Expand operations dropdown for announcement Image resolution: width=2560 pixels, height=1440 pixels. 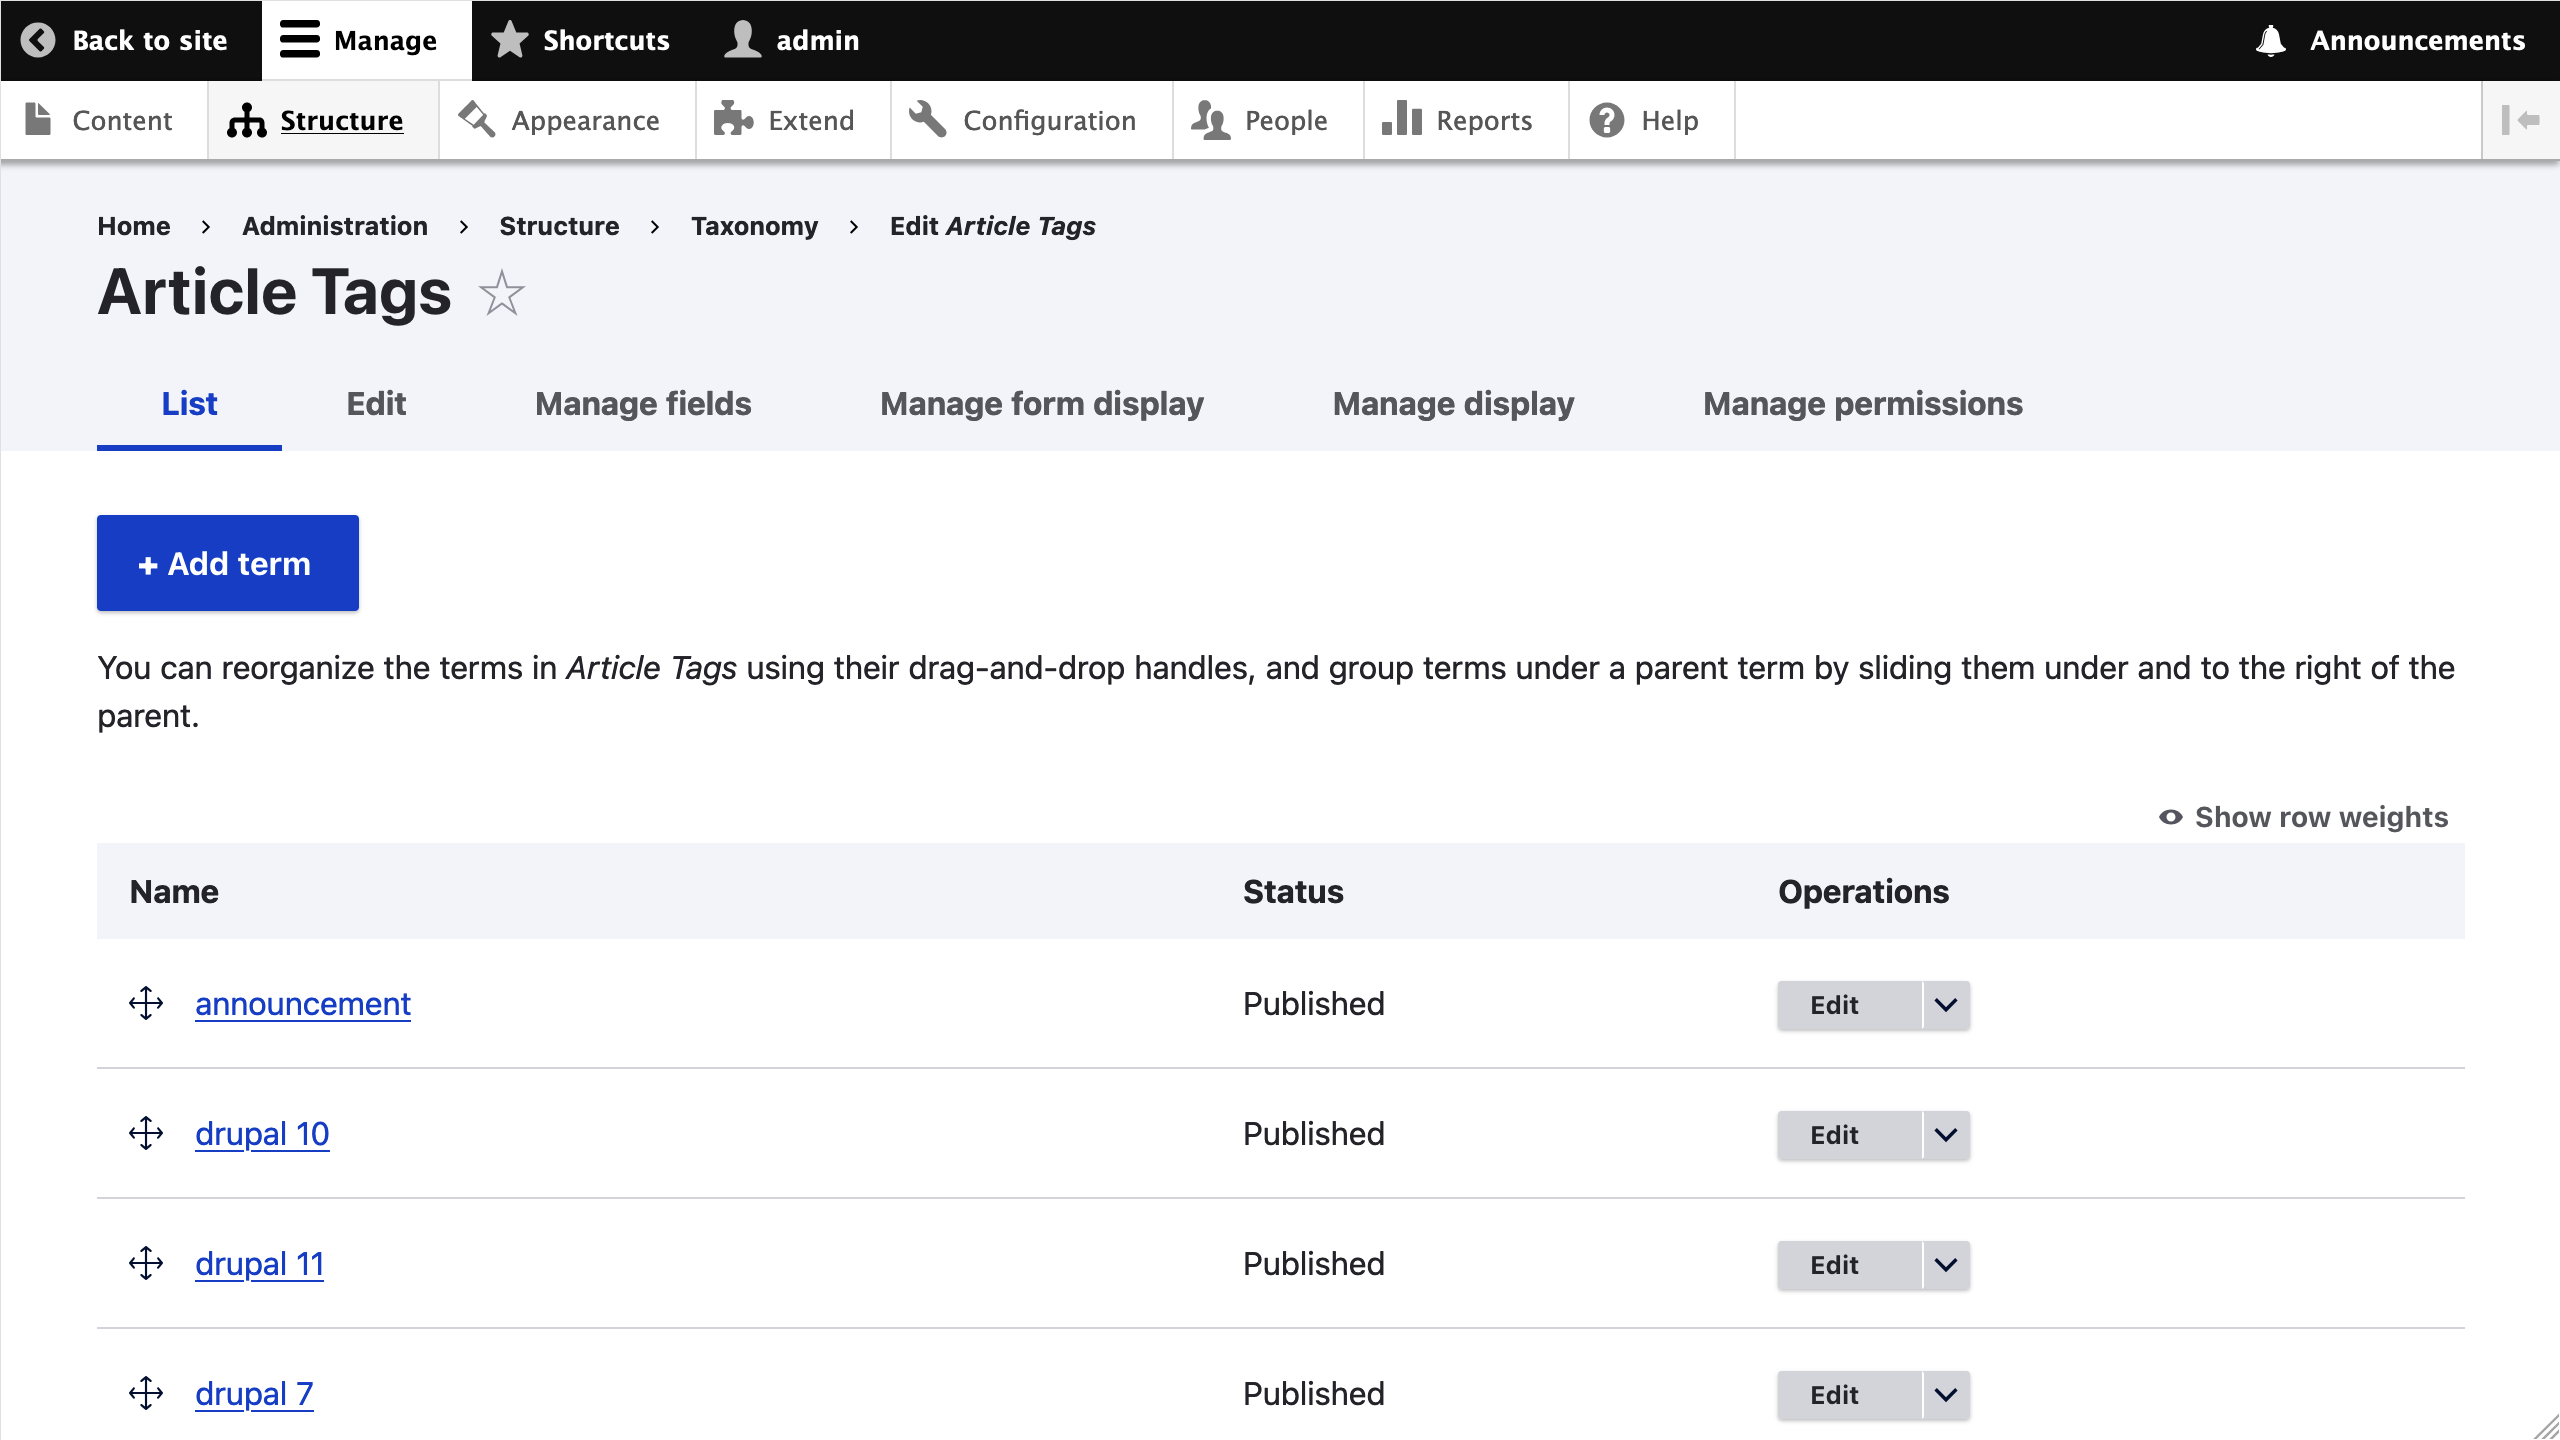1945,1004
